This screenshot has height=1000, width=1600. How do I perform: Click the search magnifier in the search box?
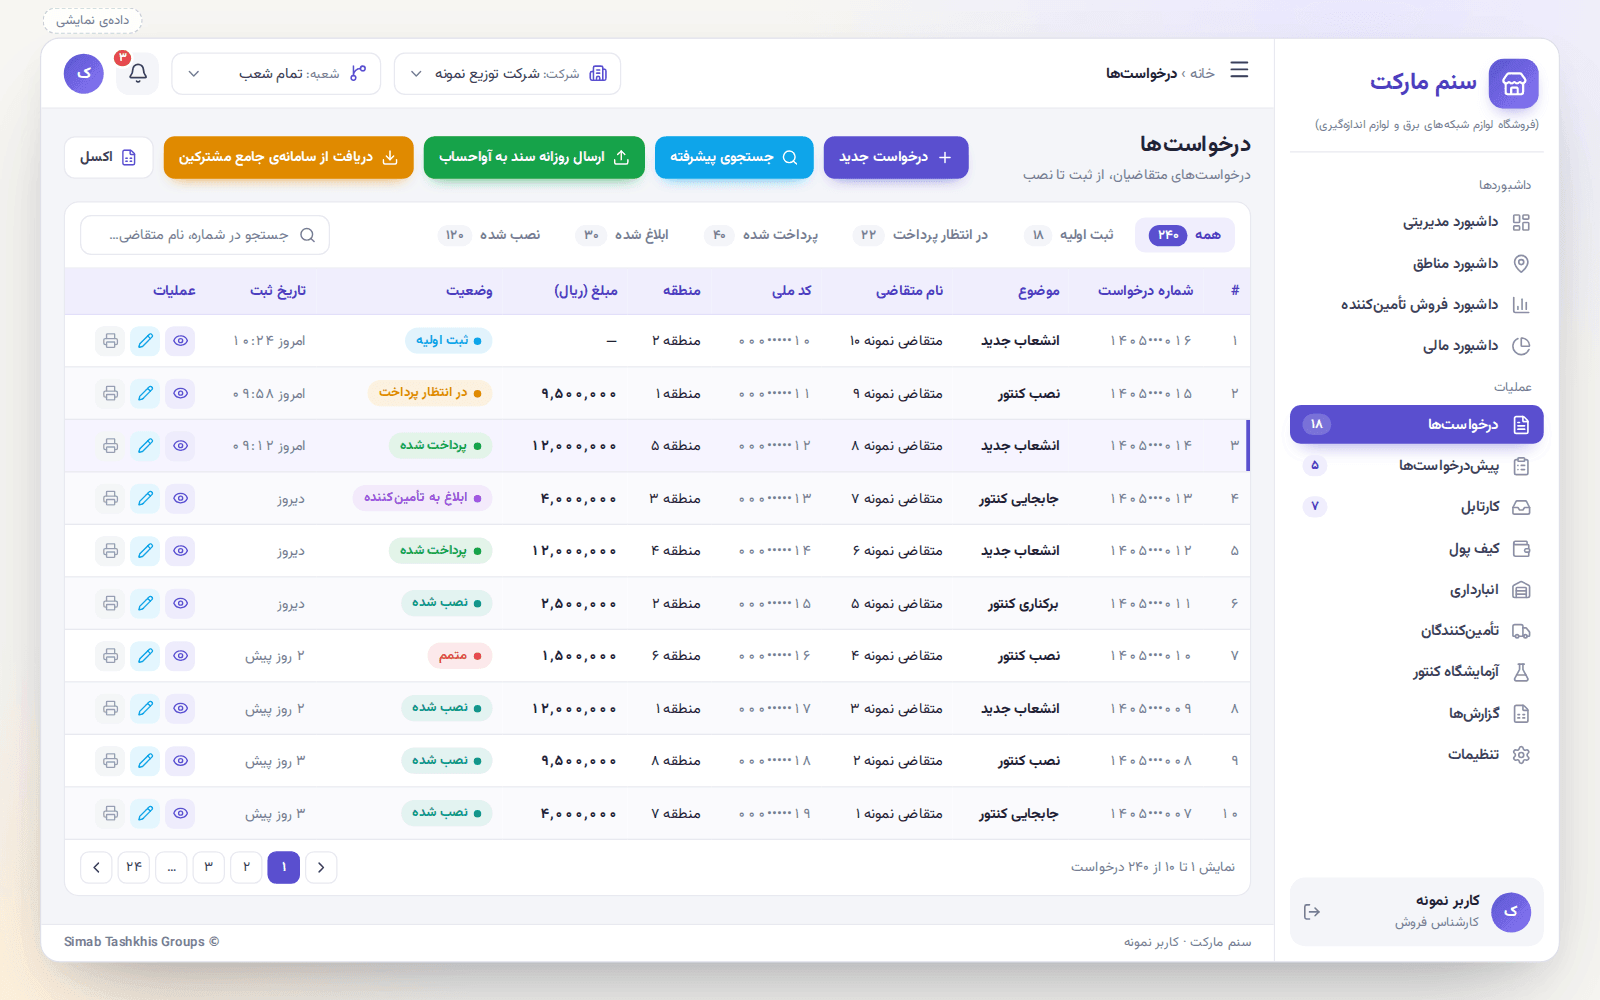pos(308,235)
